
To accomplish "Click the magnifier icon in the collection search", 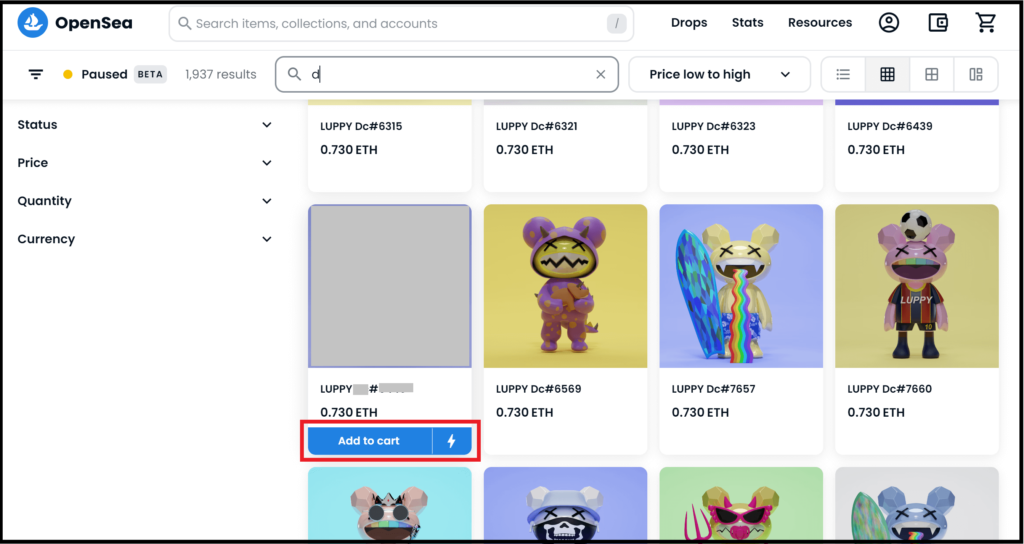I will tap(295, 74).
